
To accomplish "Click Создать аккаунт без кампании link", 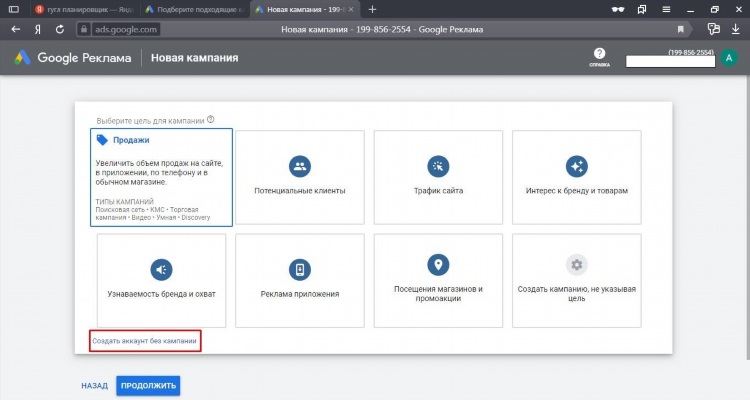I will [x=144, y=341].
